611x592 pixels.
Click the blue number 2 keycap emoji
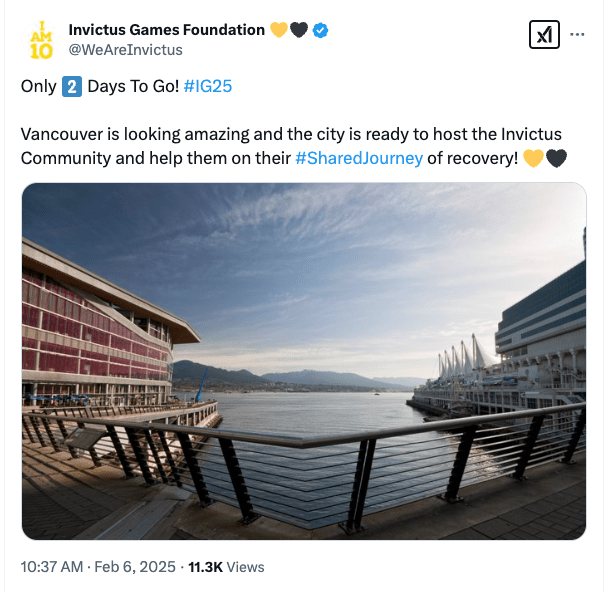point(72,86)
